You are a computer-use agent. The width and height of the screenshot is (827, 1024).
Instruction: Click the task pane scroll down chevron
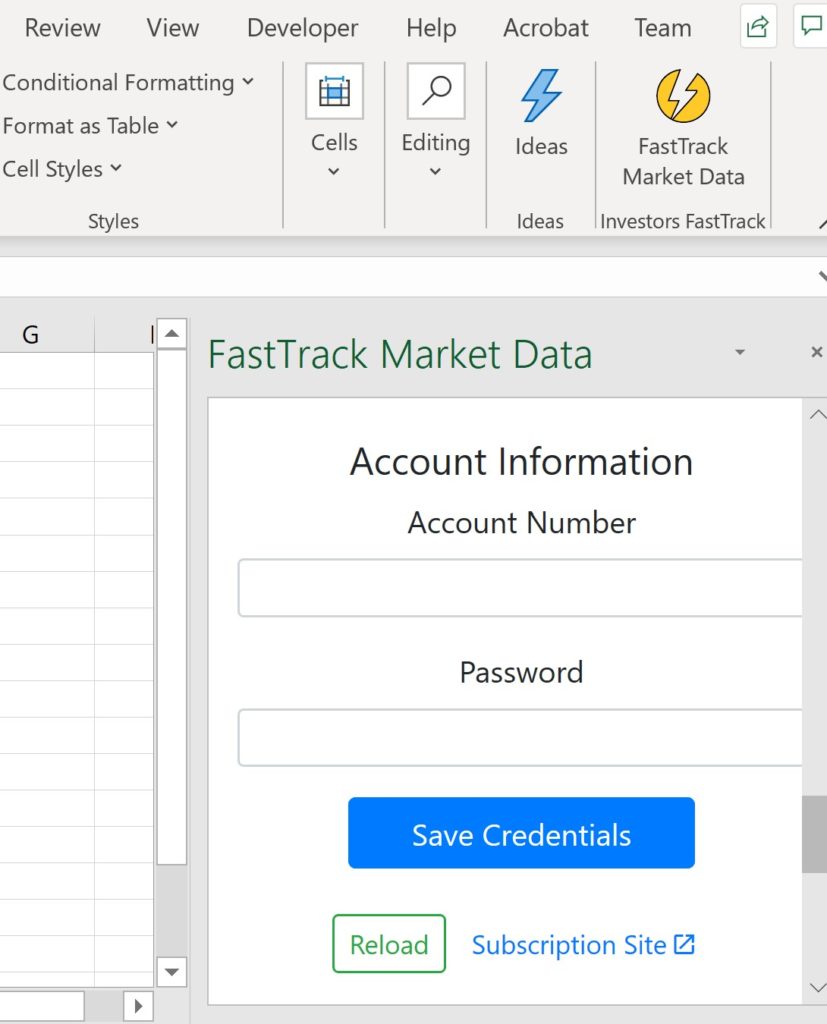[817, 987]
